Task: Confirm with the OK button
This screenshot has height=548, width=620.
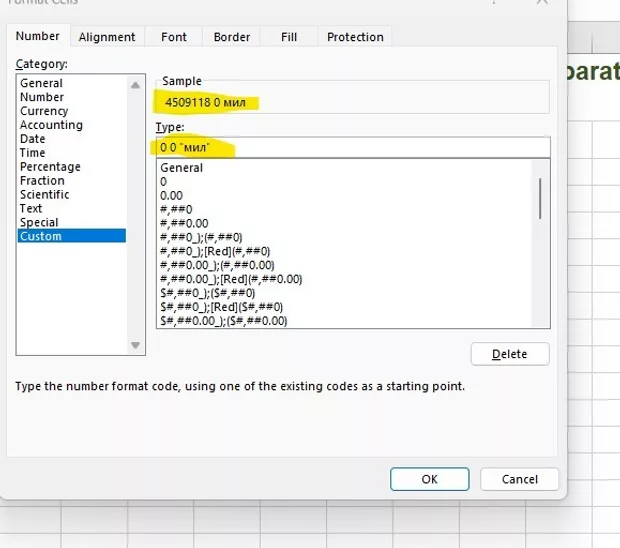Action: point(429,479)
